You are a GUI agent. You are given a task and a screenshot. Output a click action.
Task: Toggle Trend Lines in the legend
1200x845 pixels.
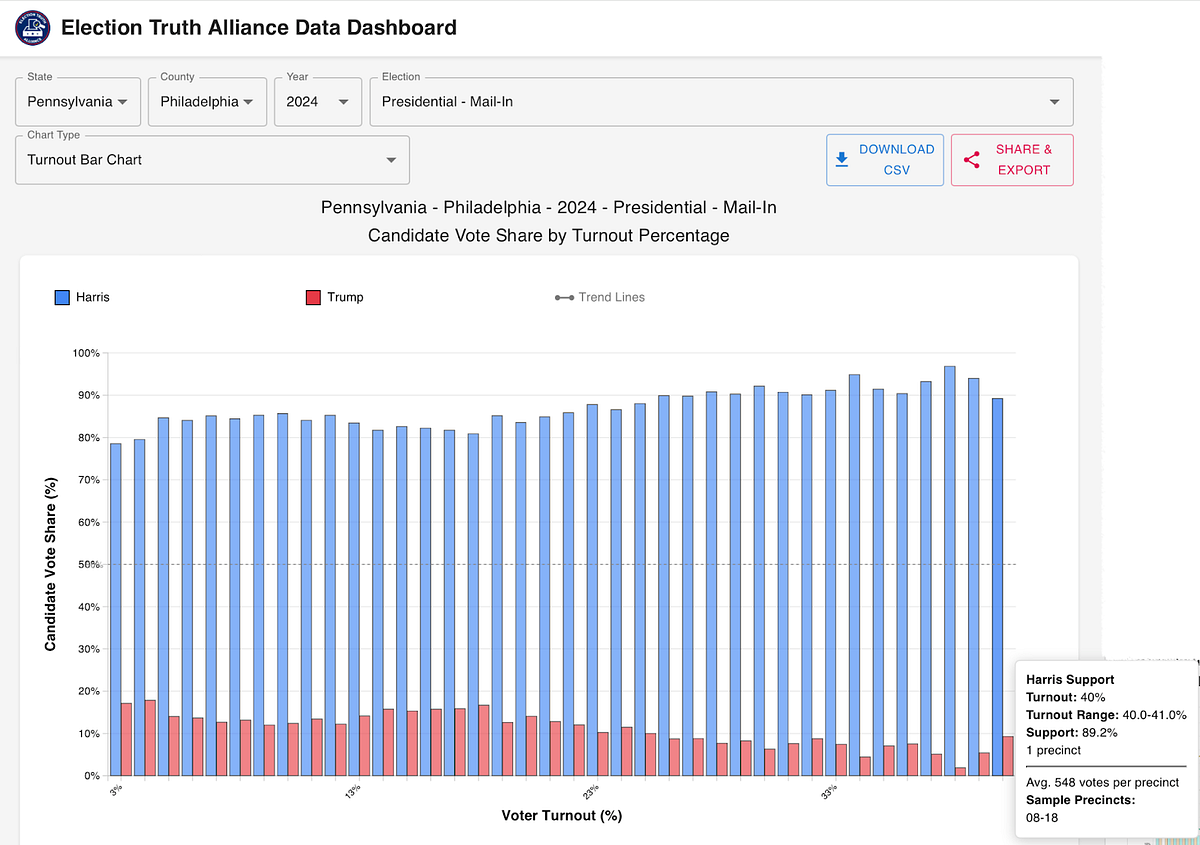[600, 297]
